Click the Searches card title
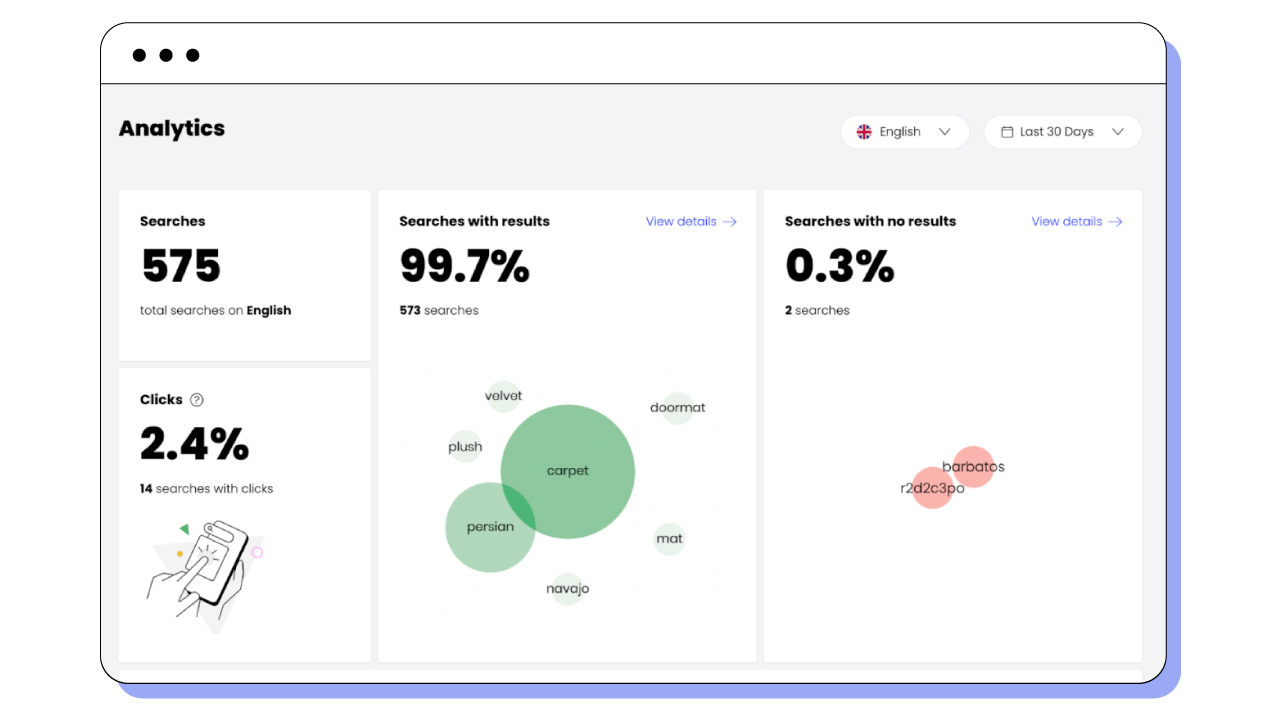 point(172,221)
